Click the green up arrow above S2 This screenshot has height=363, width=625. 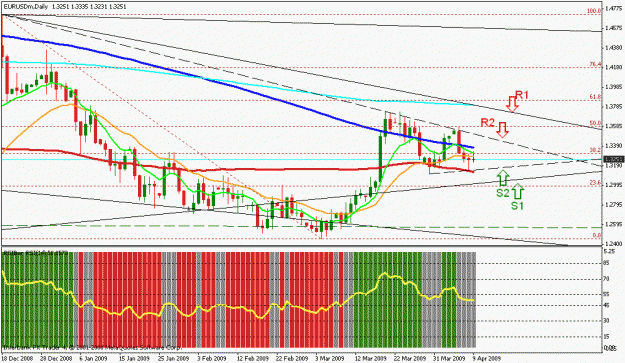(x=503, y=179)
